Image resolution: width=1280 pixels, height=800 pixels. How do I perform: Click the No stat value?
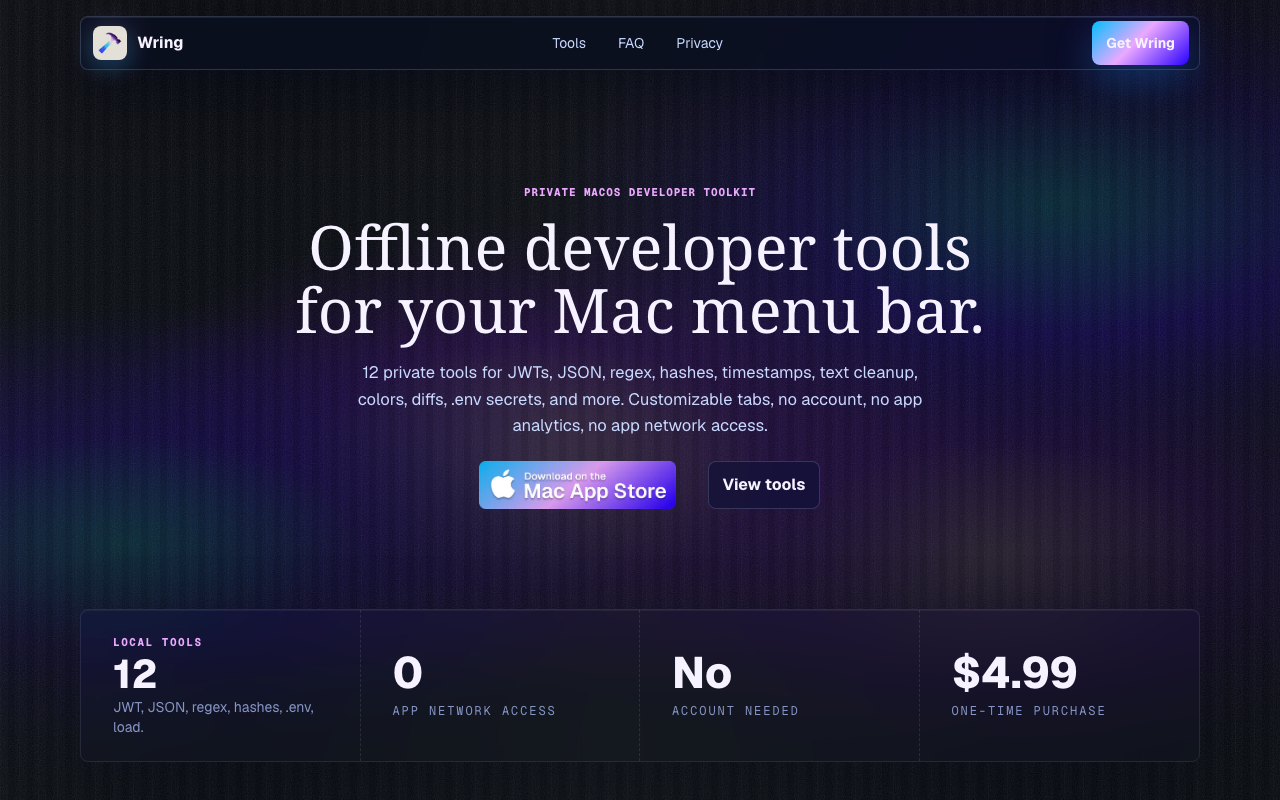702,673
